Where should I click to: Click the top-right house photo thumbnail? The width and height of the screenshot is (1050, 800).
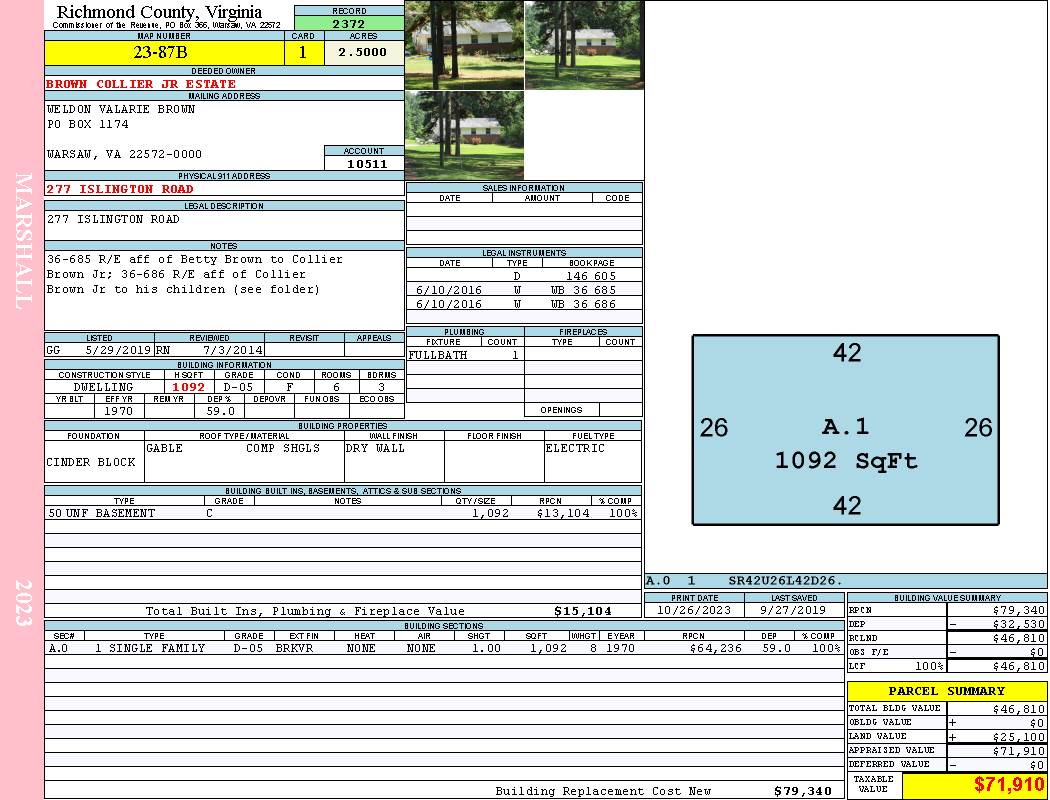coord(583,45)
